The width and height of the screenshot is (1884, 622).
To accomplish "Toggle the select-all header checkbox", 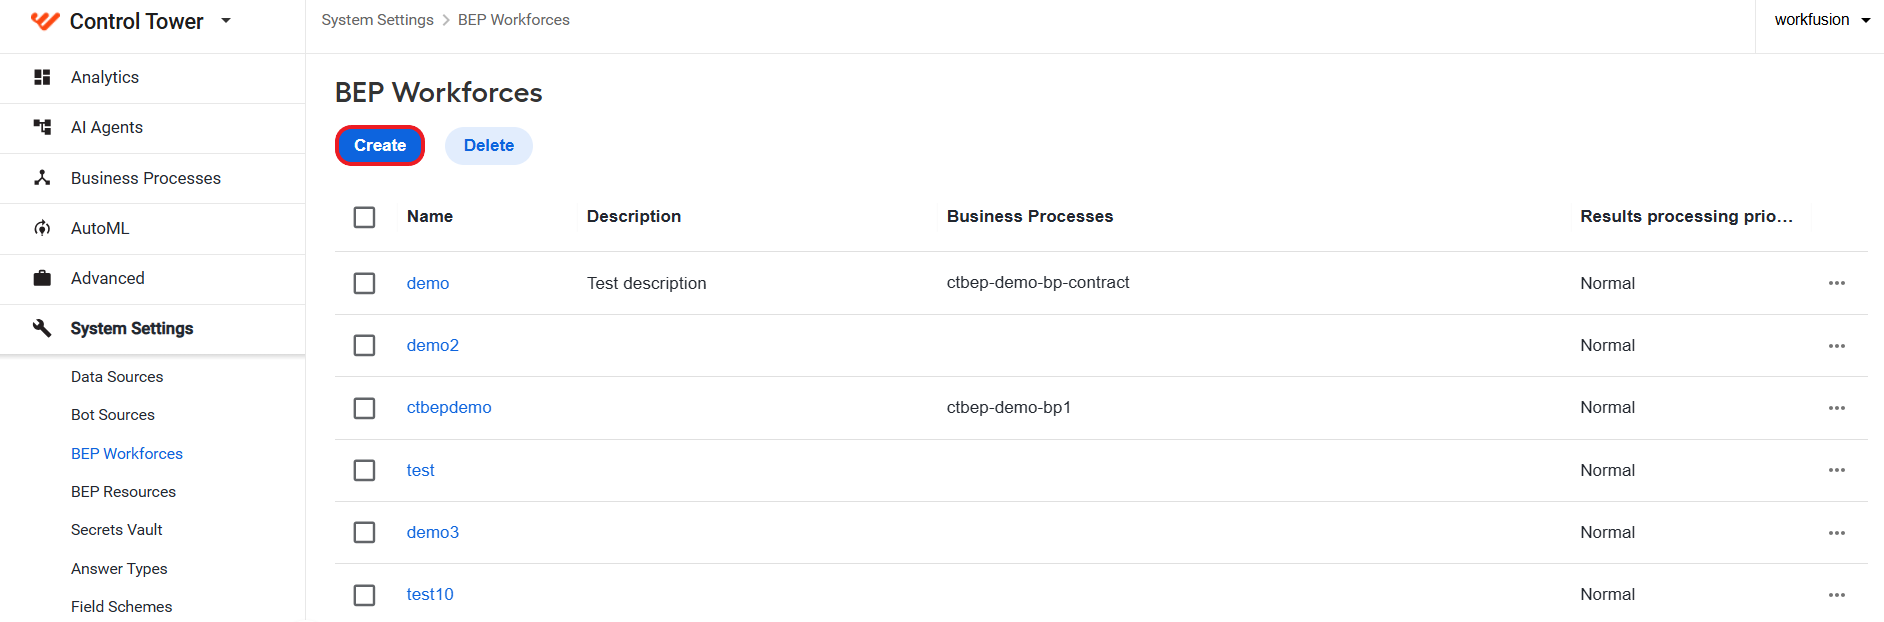I will pos(365,217).
